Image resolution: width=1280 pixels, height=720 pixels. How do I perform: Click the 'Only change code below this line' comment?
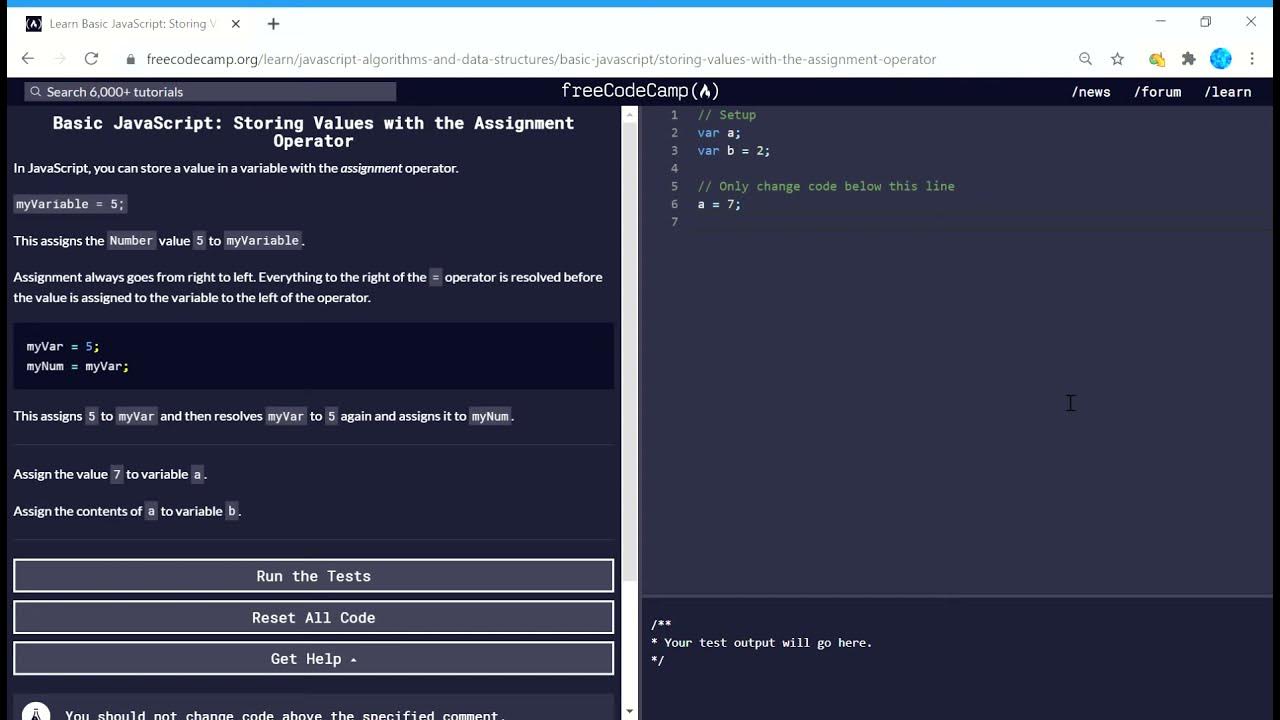click(826, 186)
